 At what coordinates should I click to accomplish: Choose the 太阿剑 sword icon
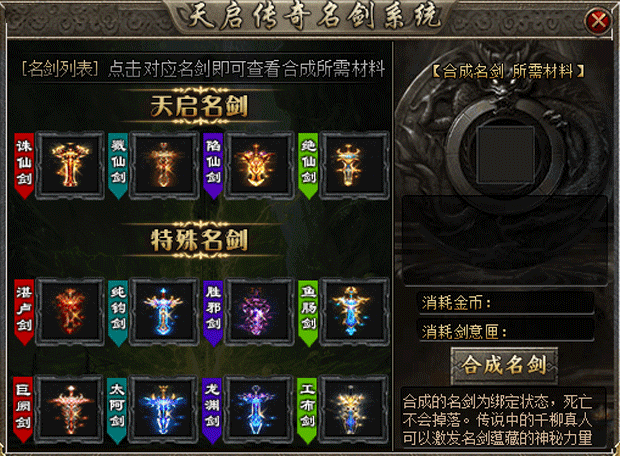(163, 409)
